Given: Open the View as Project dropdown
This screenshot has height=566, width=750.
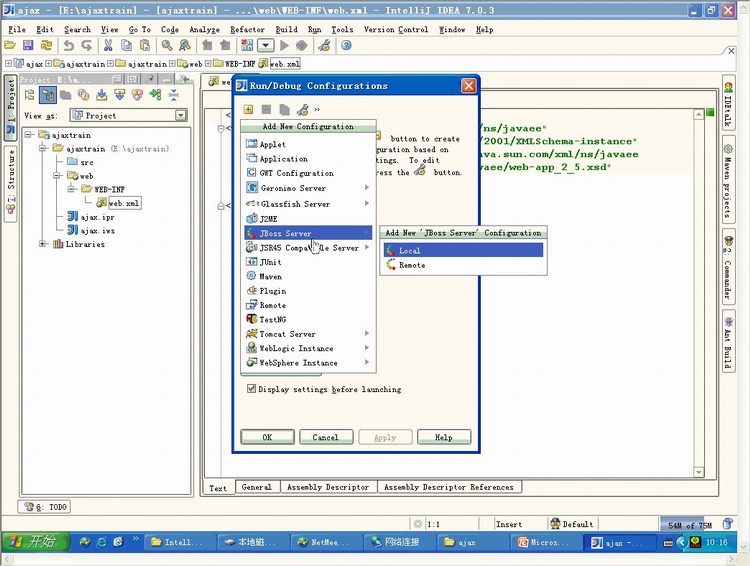Looking at the screenshot, I should (x=180, y=115).
